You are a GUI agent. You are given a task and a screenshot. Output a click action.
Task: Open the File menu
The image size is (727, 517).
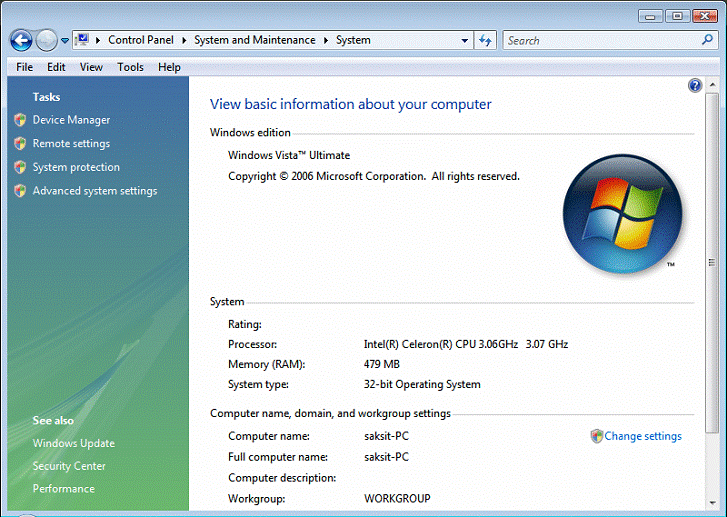[24, 67]
